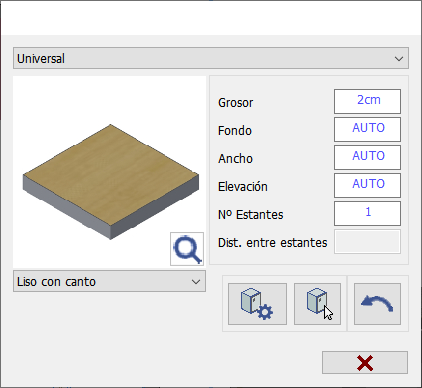This screenshot has height=388, width=422.
Task: Click the Nº Estantes label
Action: click(x=251, y=215)
